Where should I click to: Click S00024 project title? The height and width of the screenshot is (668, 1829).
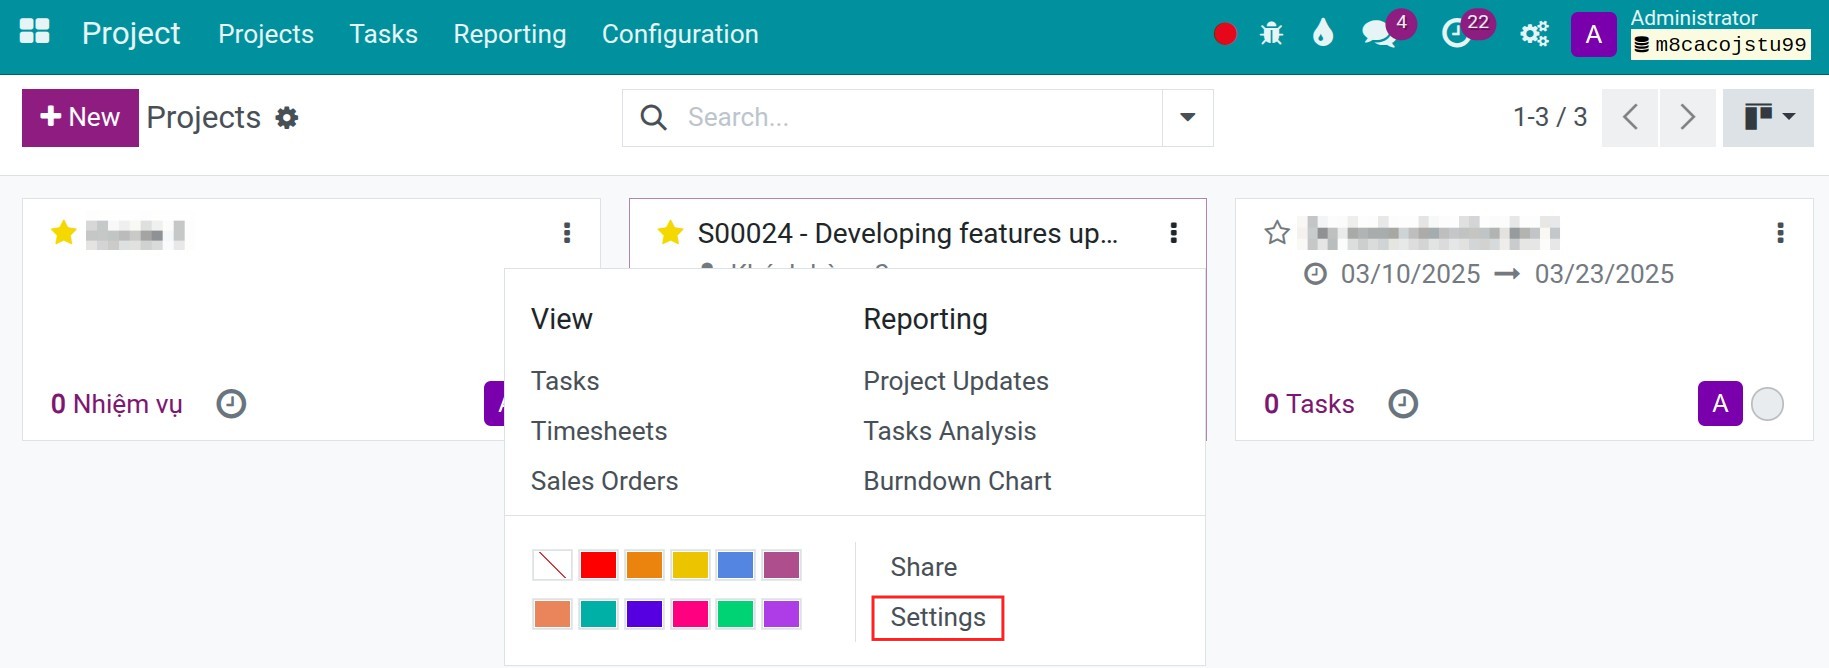[x=908, y=233]
